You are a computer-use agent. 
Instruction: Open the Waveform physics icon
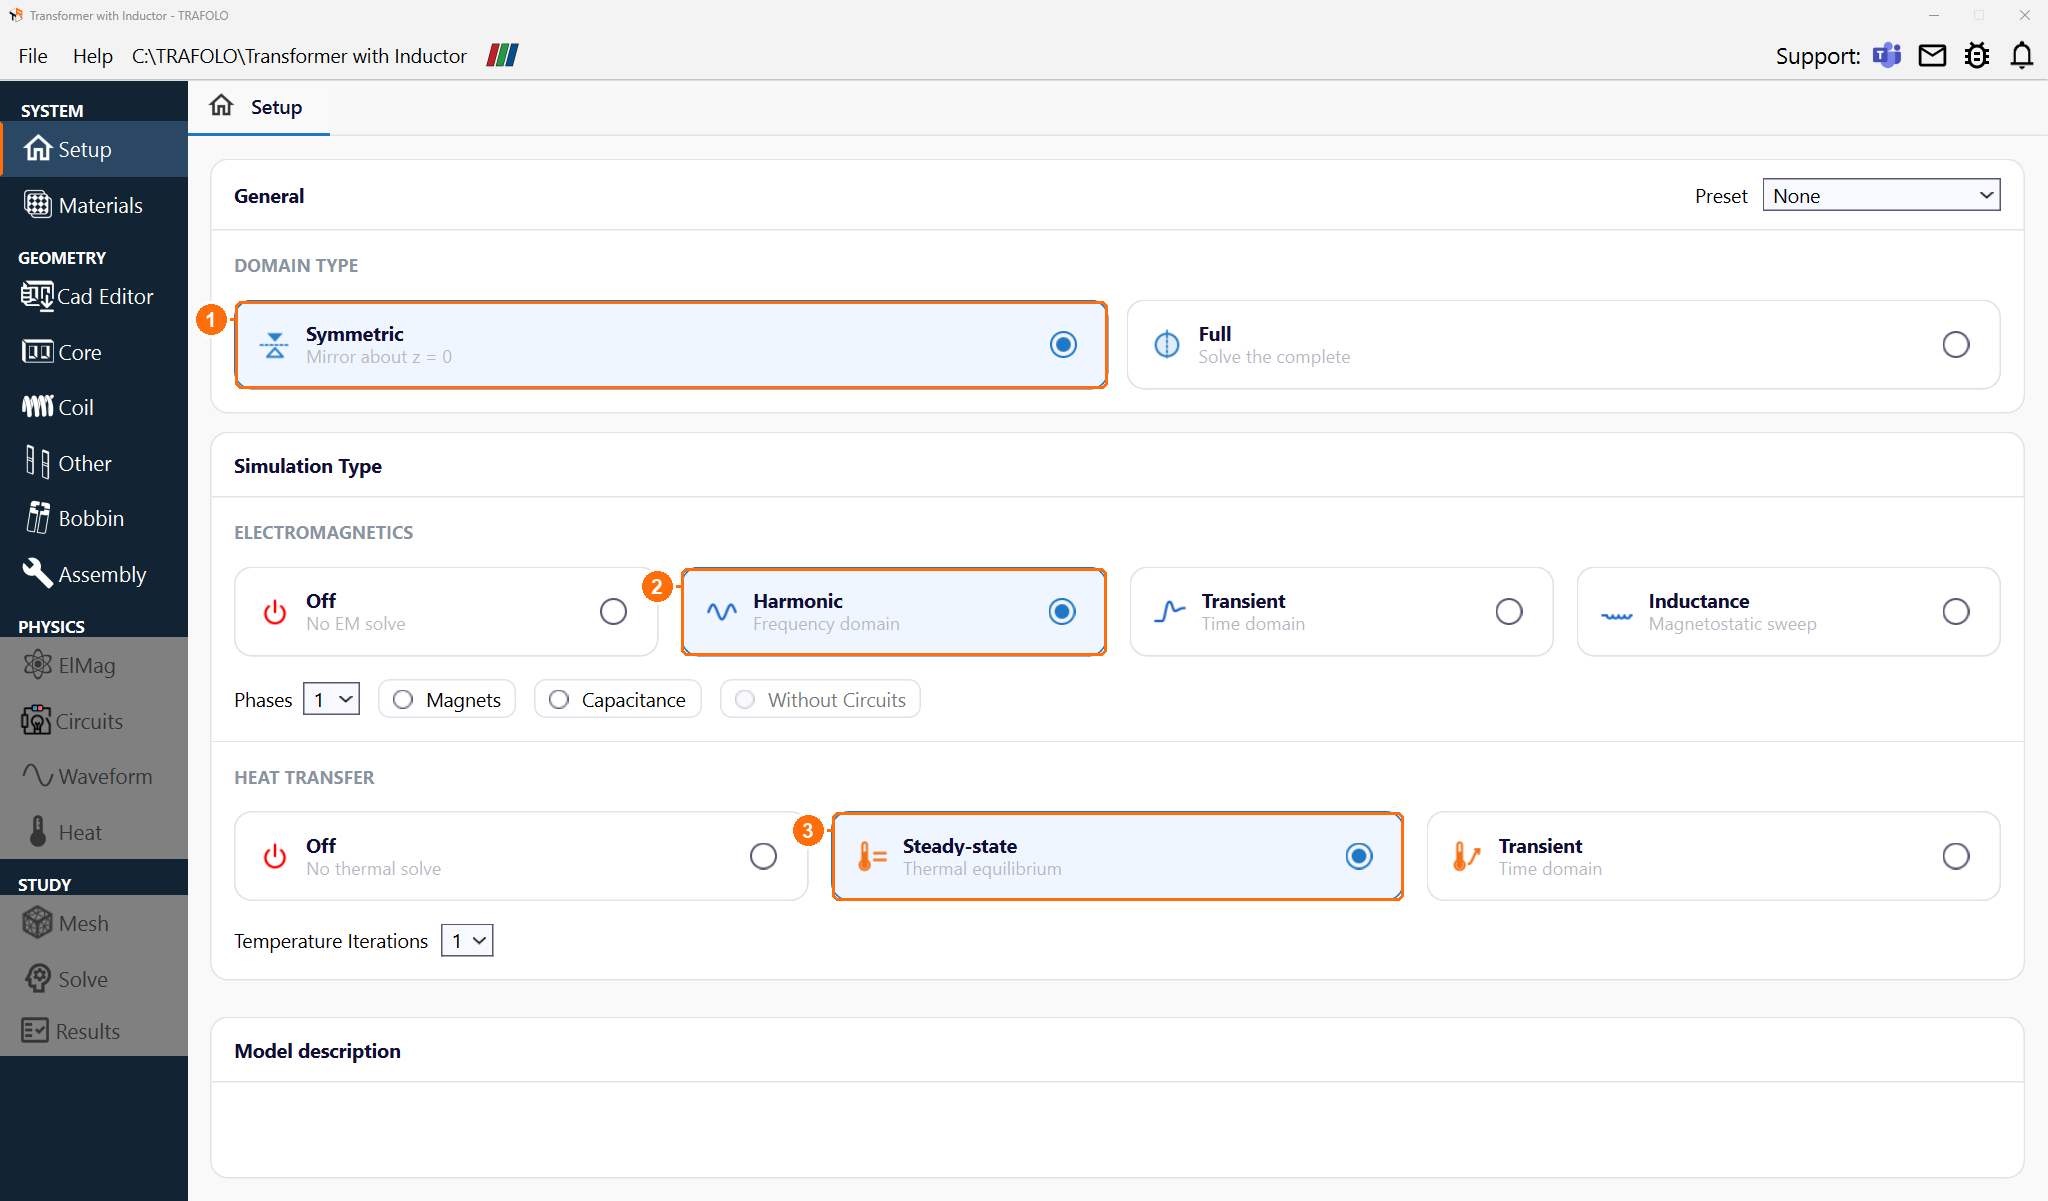38,776
